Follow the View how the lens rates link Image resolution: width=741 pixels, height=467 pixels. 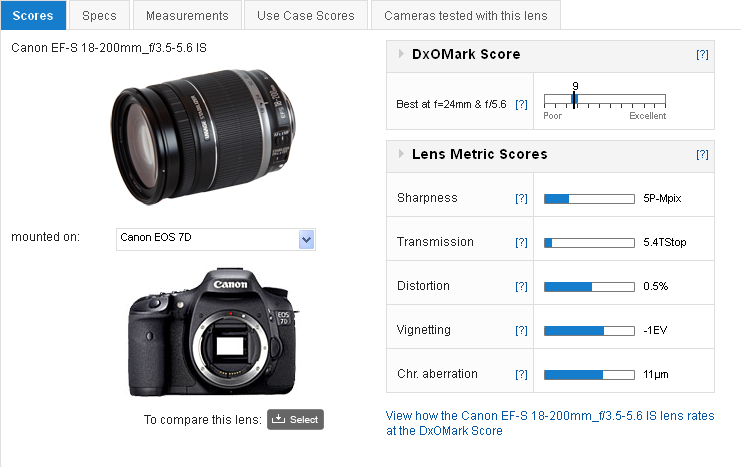coord(550,423)
